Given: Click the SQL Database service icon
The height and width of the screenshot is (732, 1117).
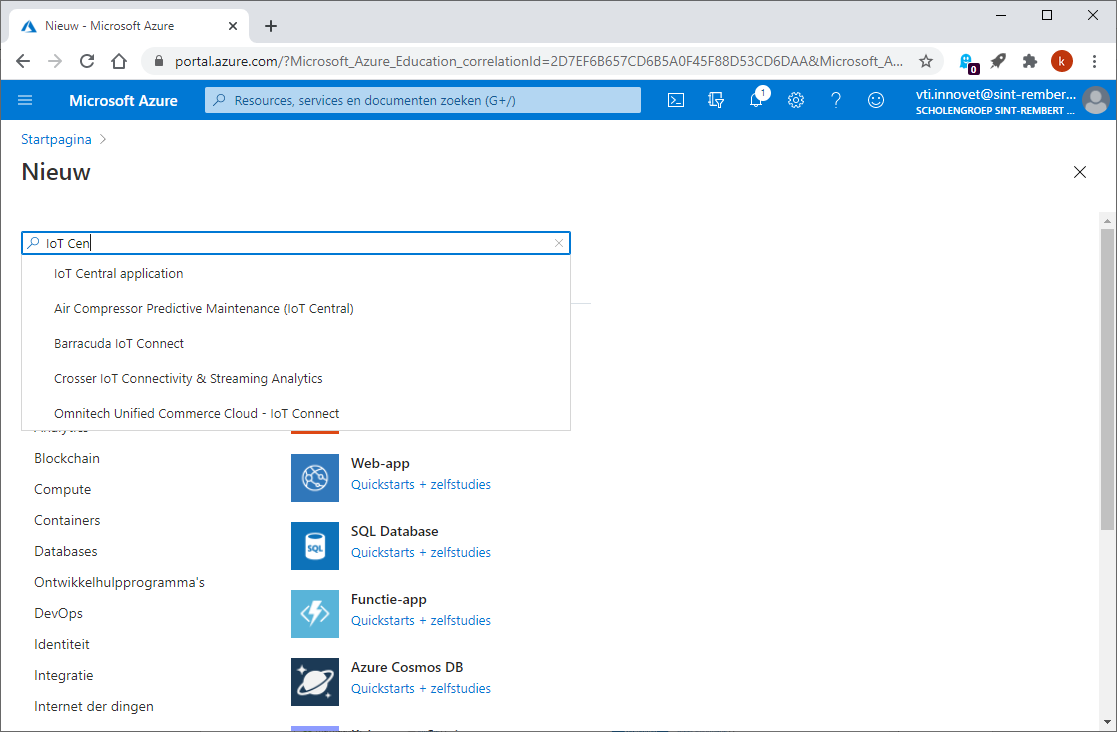Looking at the screenshot, I should (315, 546).
